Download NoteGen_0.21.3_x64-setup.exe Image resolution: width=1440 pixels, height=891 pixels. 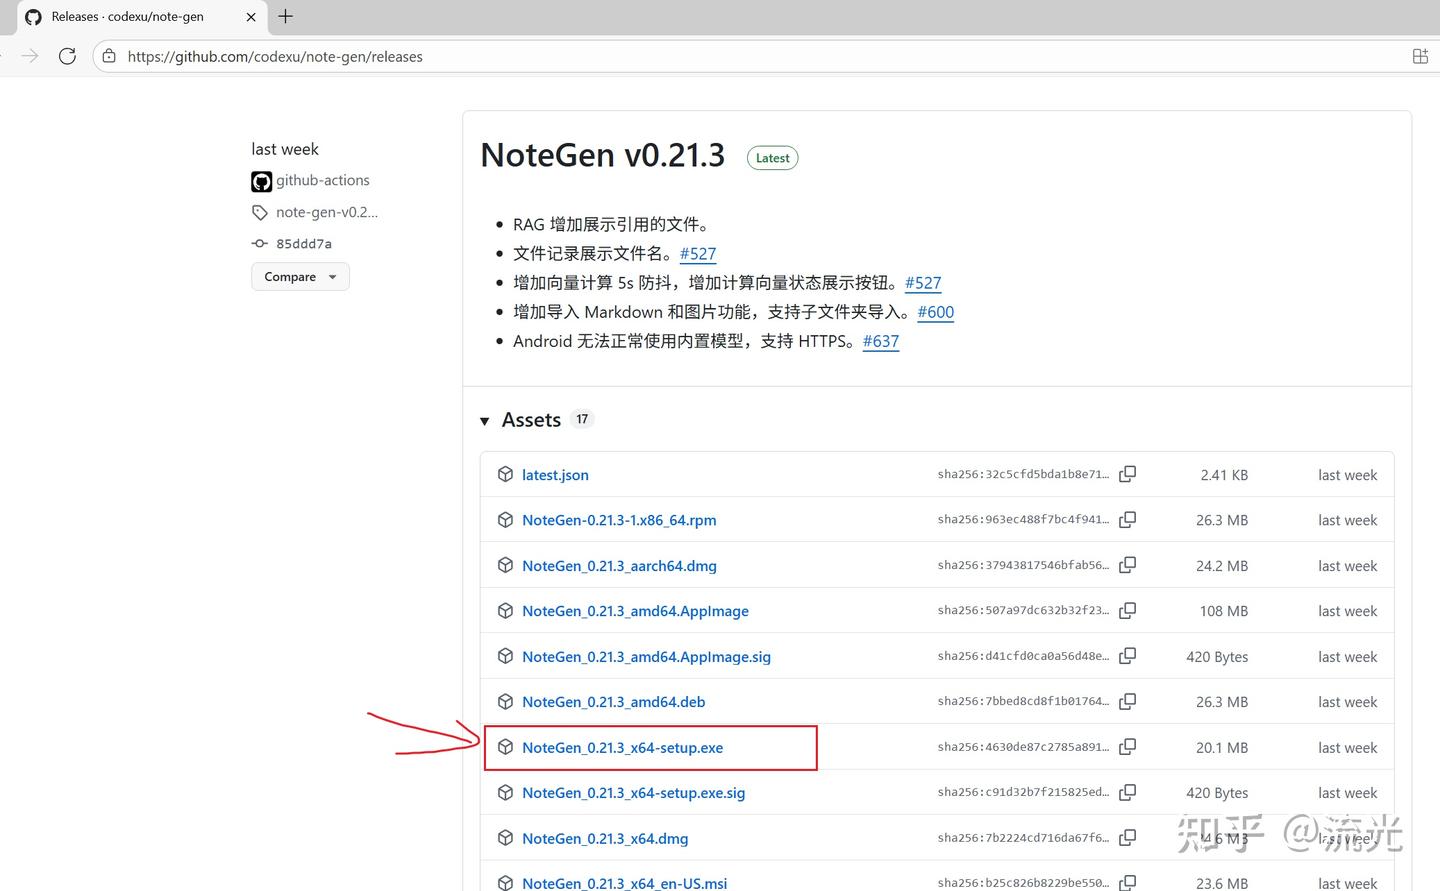click(x=623, y=747)
